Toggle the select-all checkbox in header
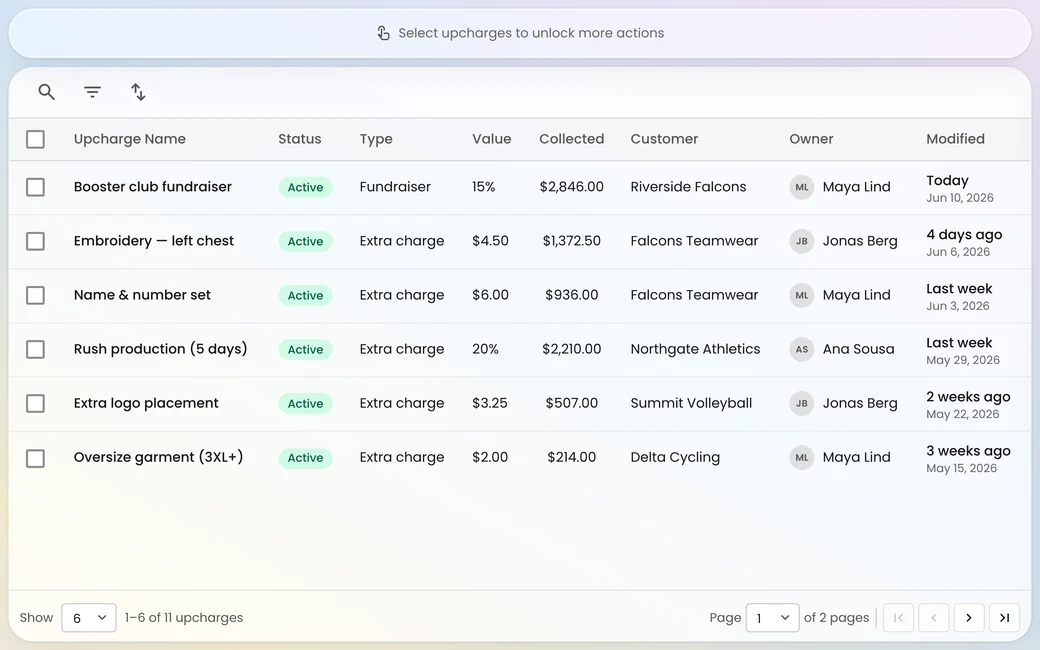Viewport: 1040px width, 650px height. coord(35,139)
